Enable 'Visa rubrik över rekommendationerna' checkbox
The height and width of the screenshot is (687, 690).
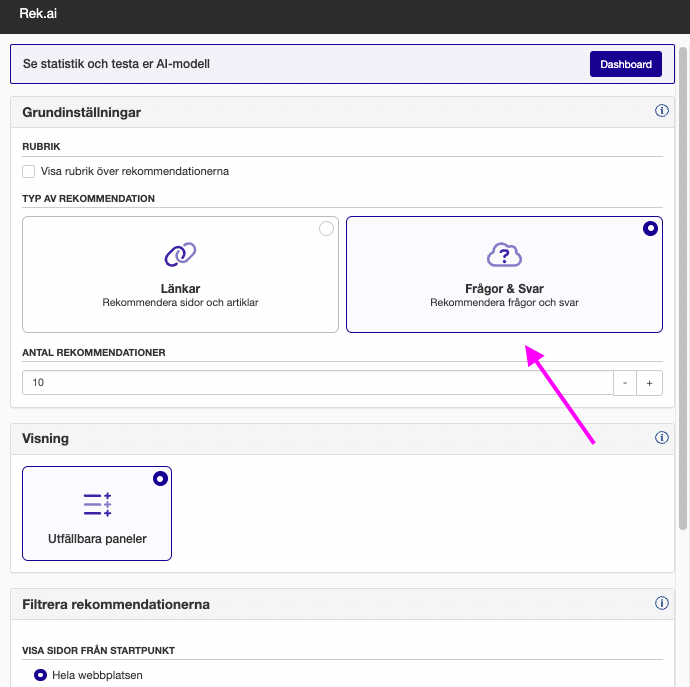pos(29,171)
